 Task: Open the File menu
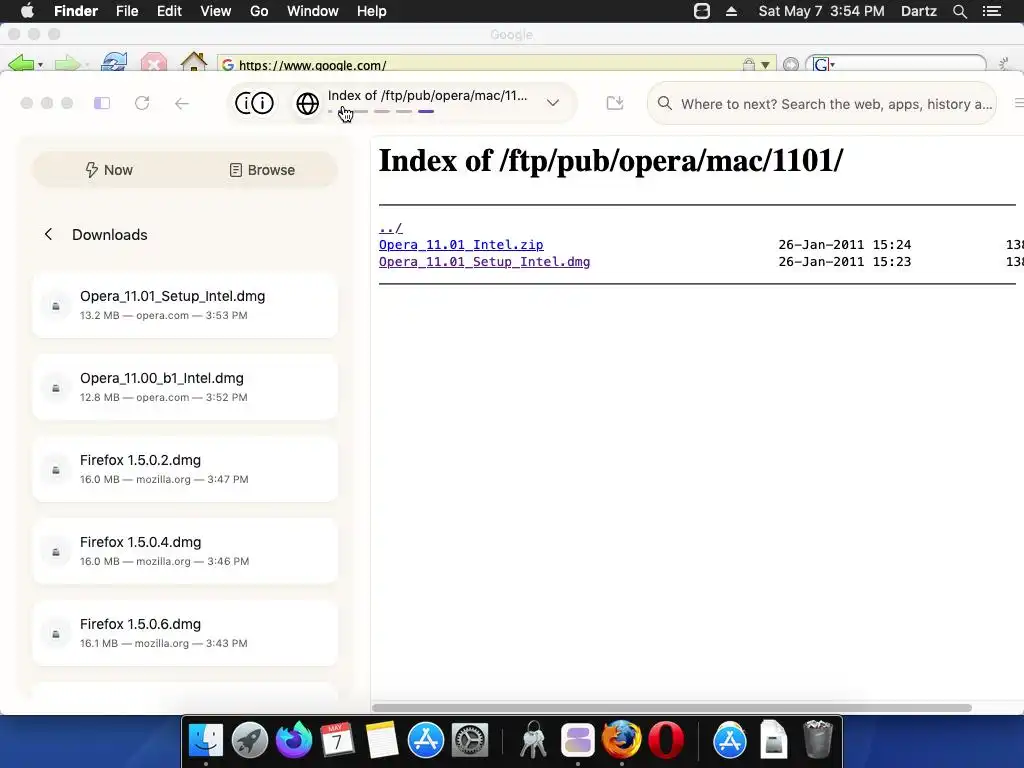pos(127,11)
